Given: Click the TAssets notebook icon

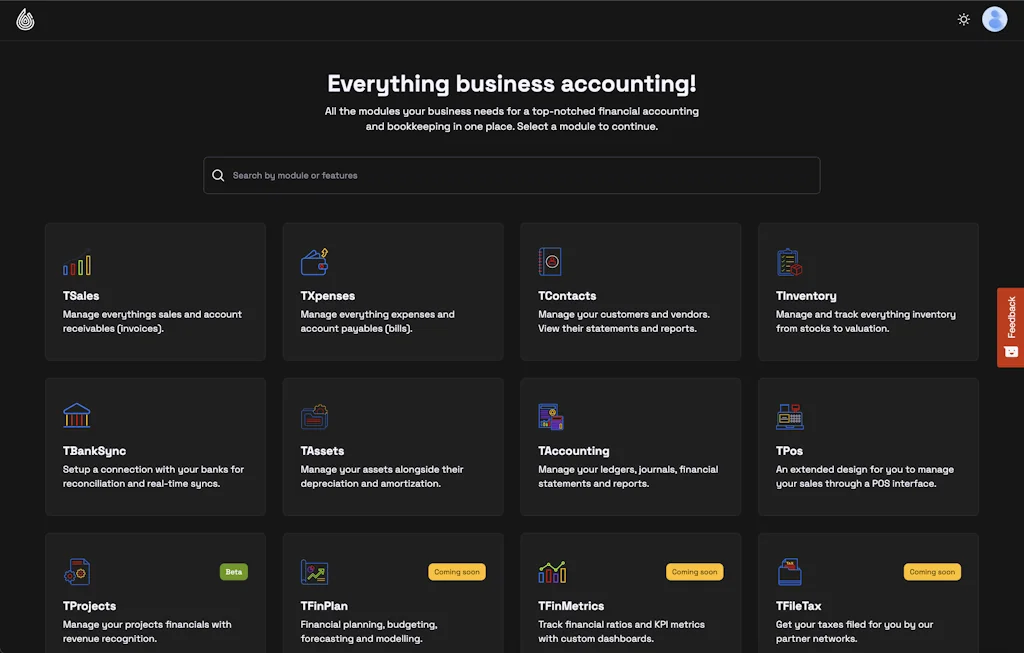Looking at the screenshot, I should coord(314,416).
